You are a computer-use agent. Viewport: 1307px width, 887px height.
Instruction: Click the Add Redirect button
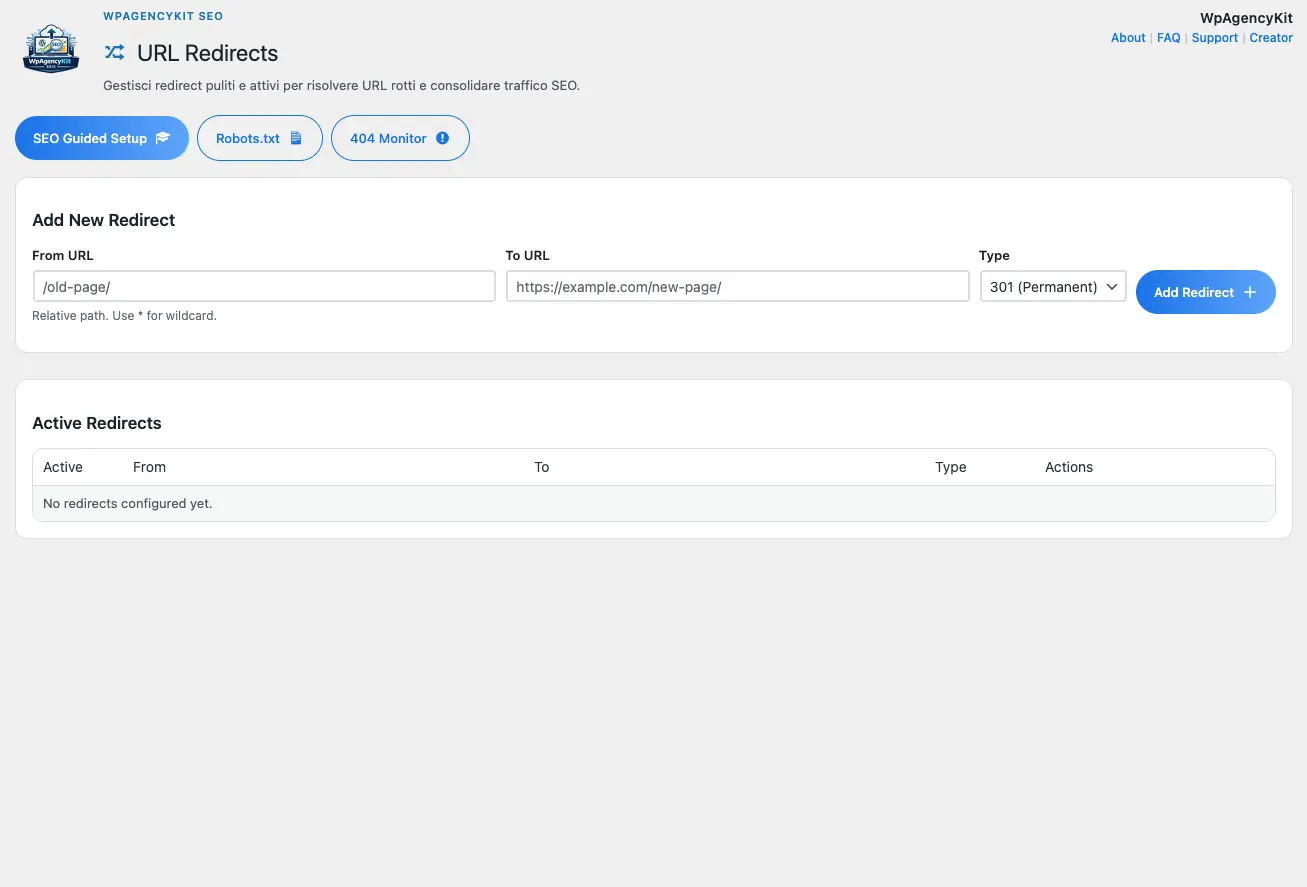[1206, 292]
